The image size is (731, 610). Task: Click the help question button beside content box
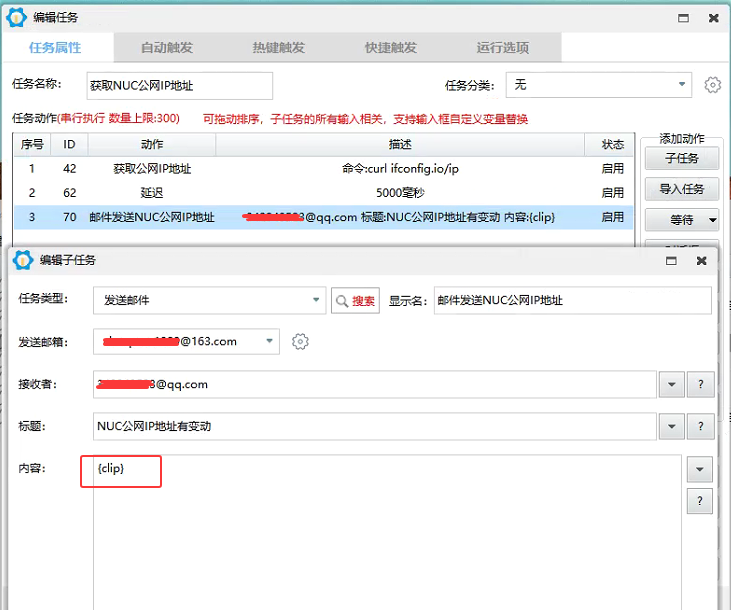(700, 502)
